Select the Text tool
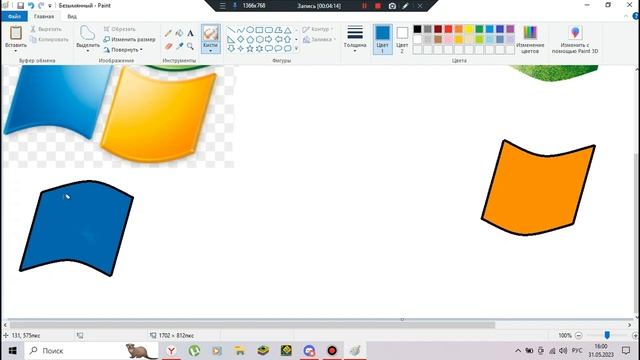 coord(190,33)
